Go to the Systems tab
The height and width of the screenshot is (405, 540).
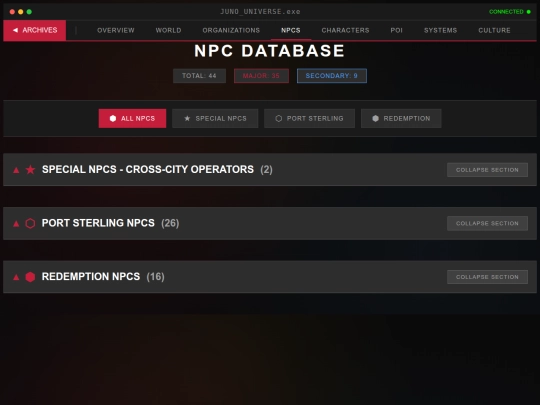pyautogui.click(x=440, y=30)
